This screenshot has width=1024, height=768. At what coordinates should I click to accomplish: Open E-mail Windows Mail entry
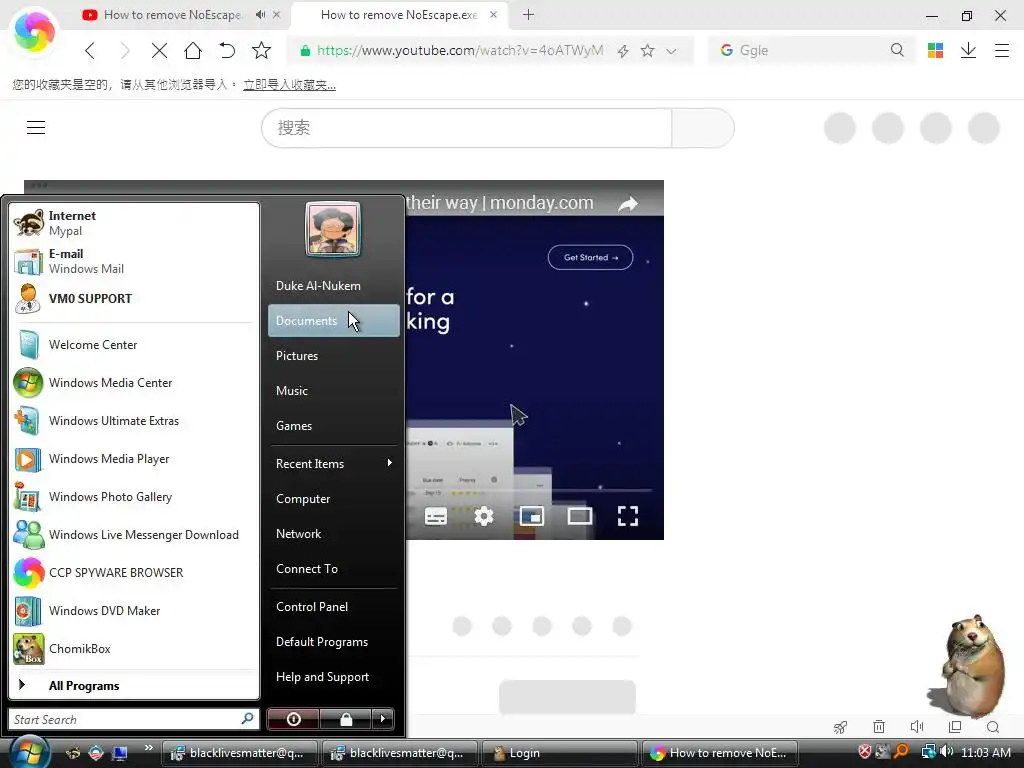133,261
